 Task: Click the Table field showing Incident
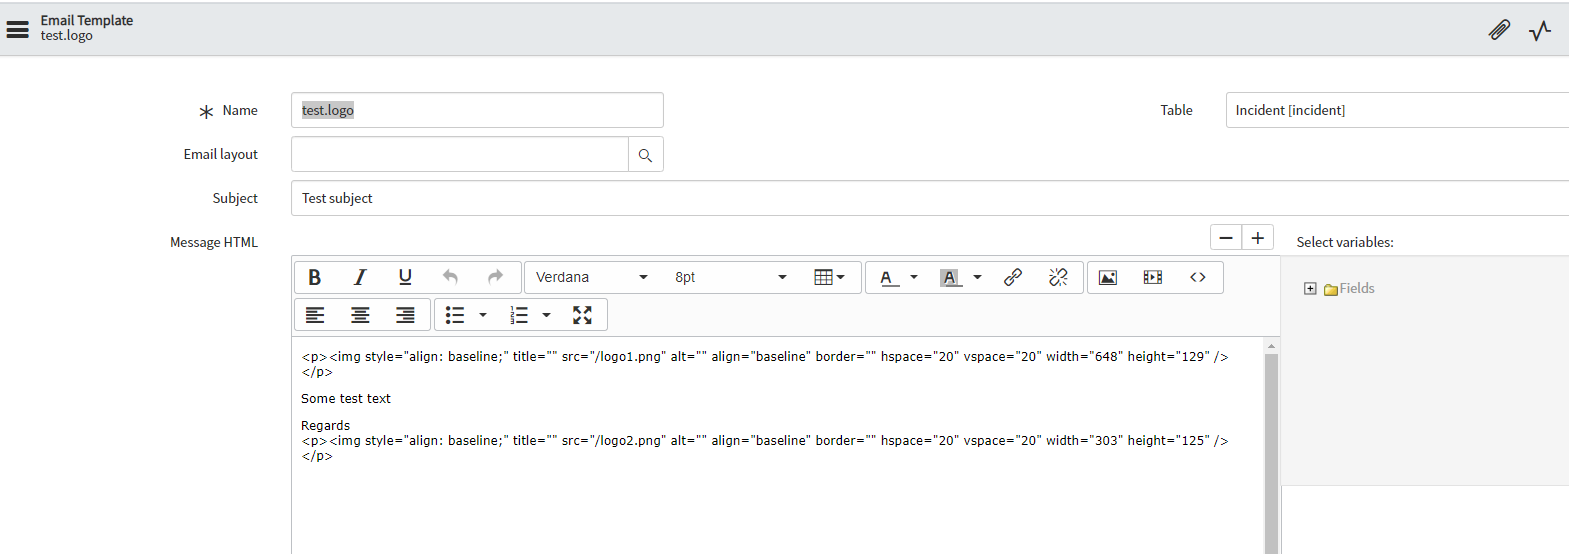[1397, 110]
